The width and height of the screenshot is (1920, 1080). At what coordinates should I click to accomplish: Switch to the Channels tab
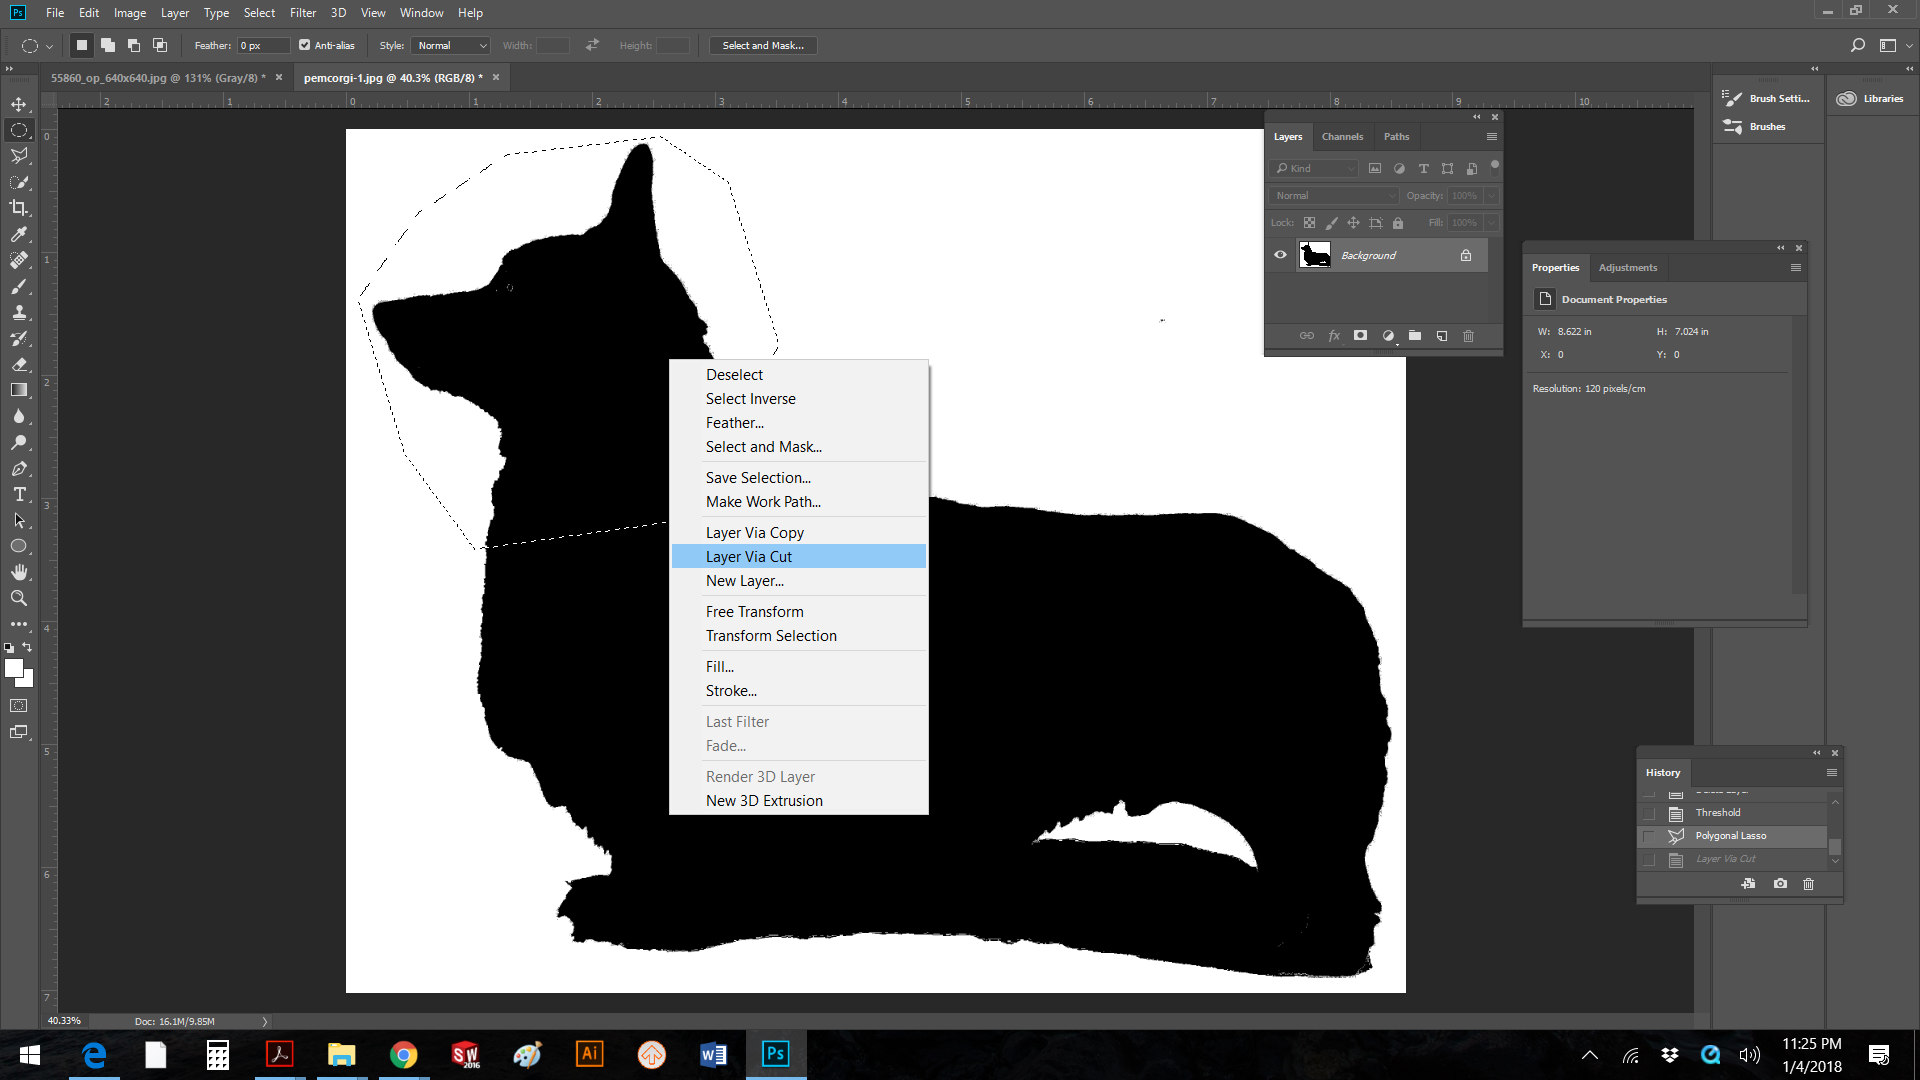tap(1342, 137)
